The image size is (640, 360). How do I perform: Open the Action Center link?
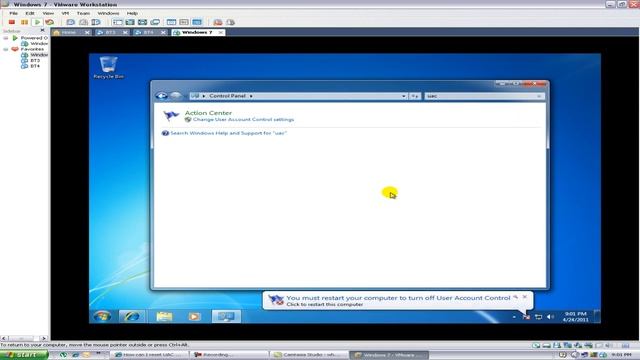click(208, 113)
